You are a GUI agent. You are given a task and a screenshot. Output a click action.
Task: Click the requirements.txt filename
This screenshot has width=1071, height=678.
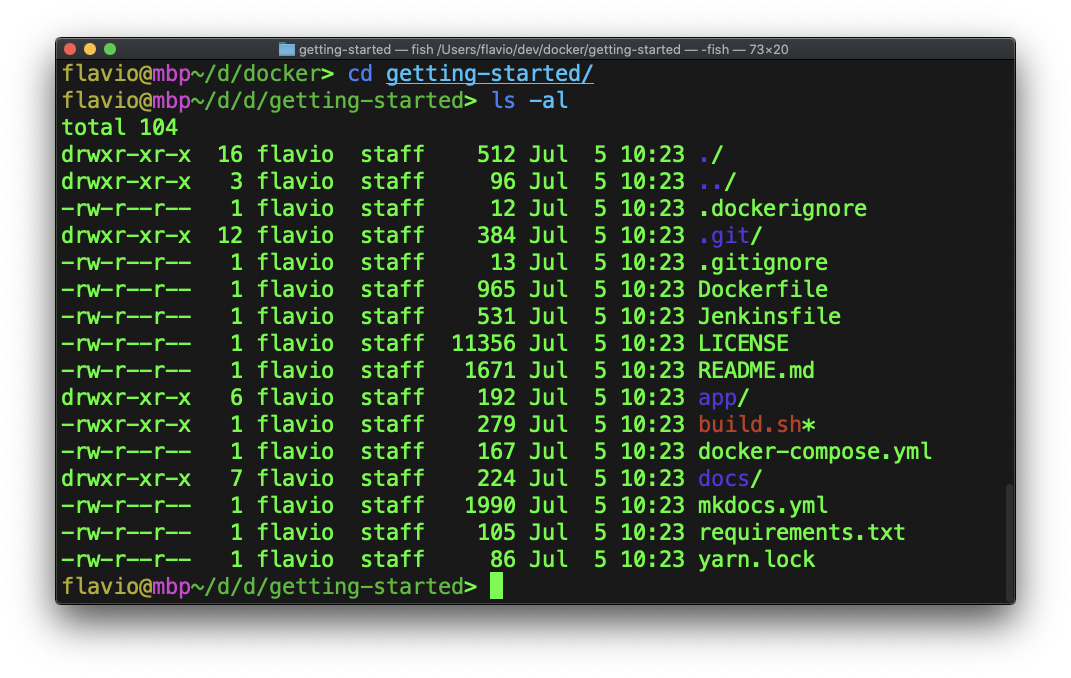801,533
